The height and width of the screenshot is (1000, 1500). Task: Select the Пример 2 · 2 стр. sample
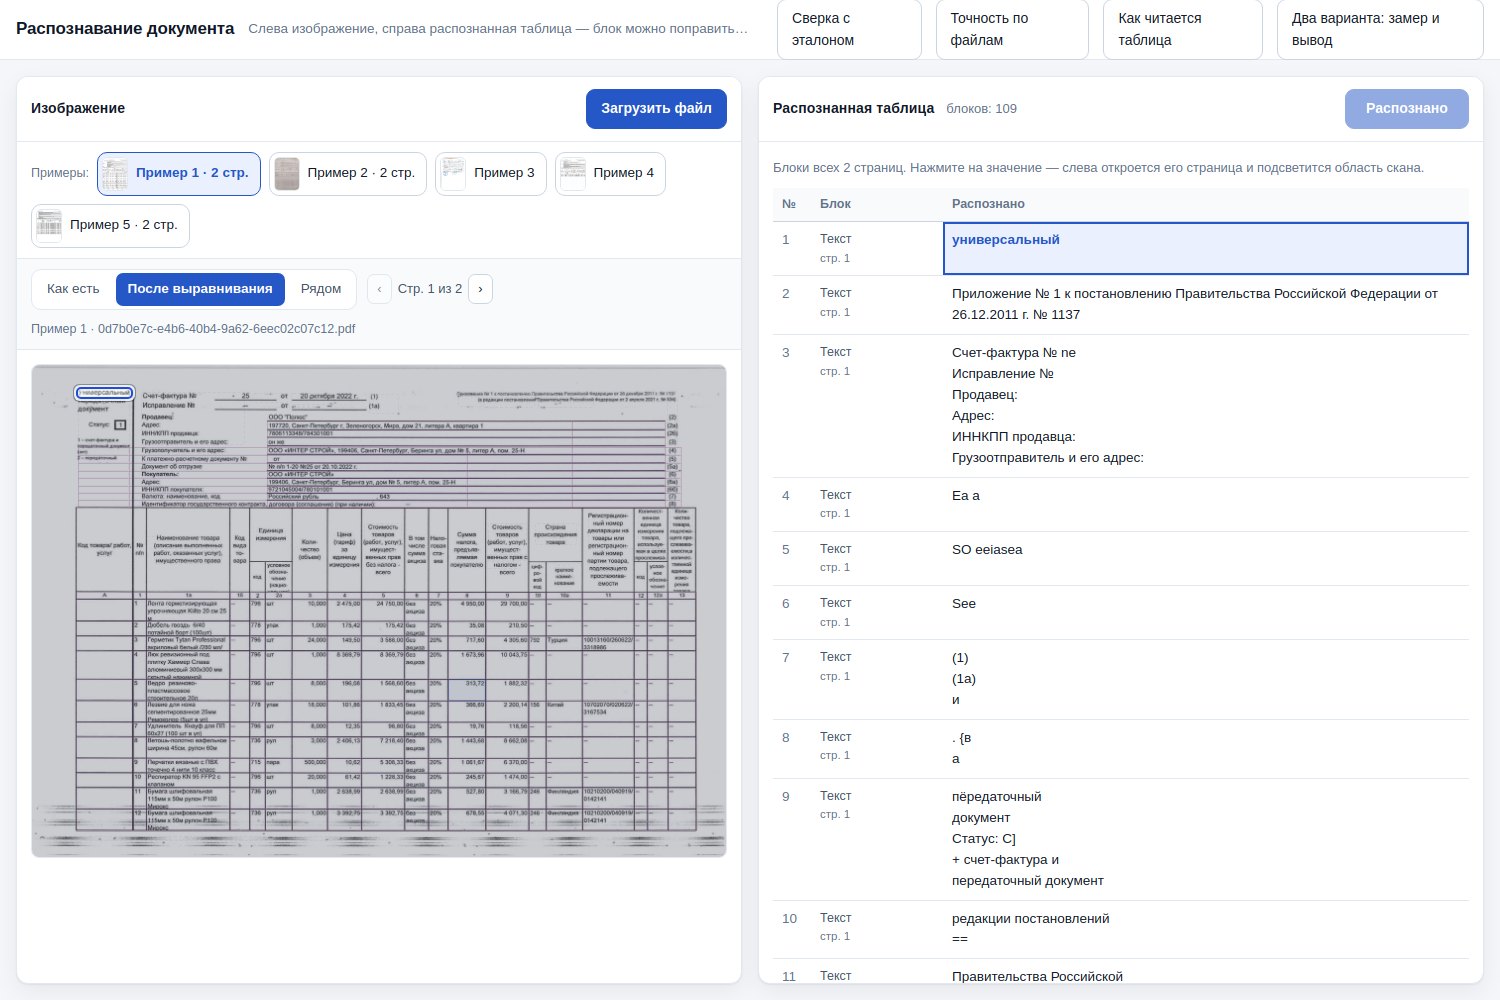coord(348,173)
